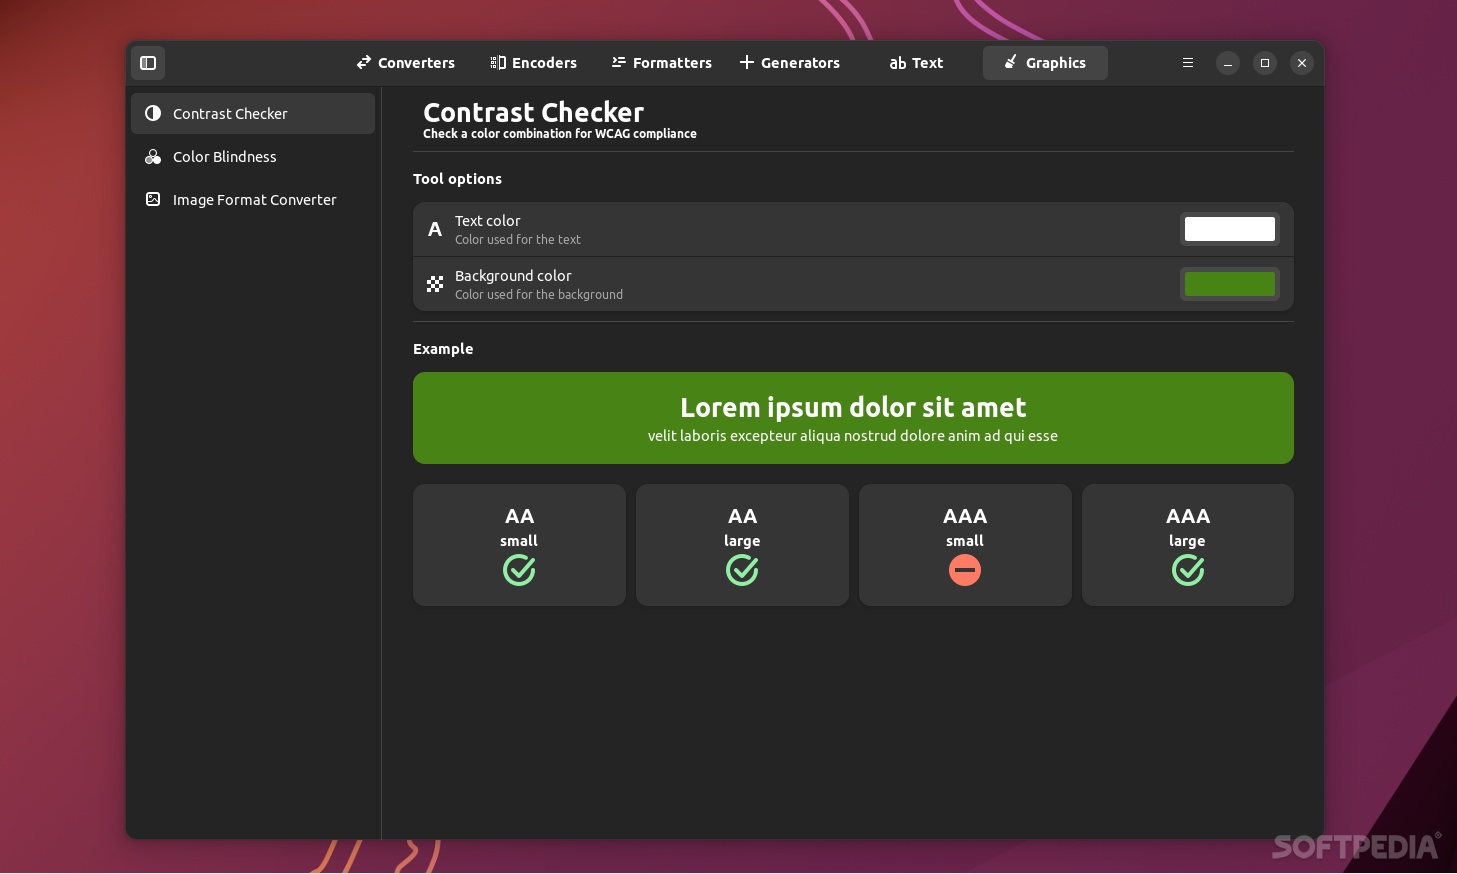Open the white text color picker
Viewport: 1457px width, 874px height.
[x=1229, y=229]
